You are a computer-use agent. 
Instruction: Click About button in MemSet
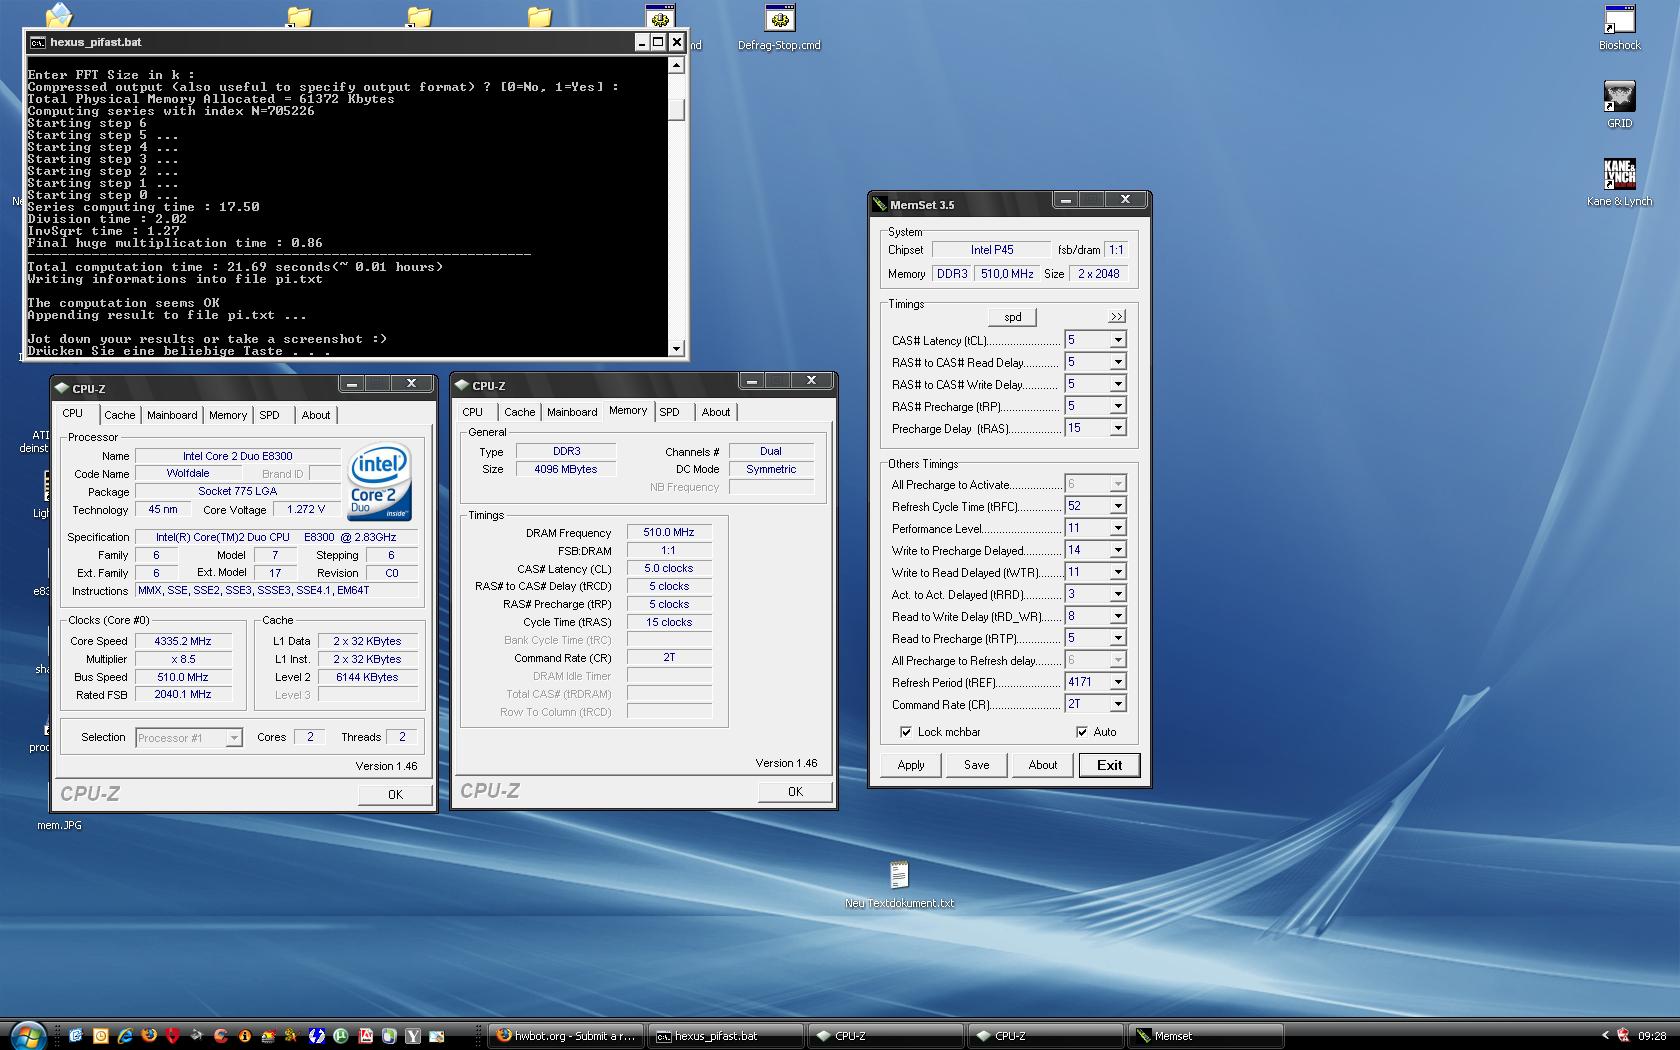click(1043, 765)
